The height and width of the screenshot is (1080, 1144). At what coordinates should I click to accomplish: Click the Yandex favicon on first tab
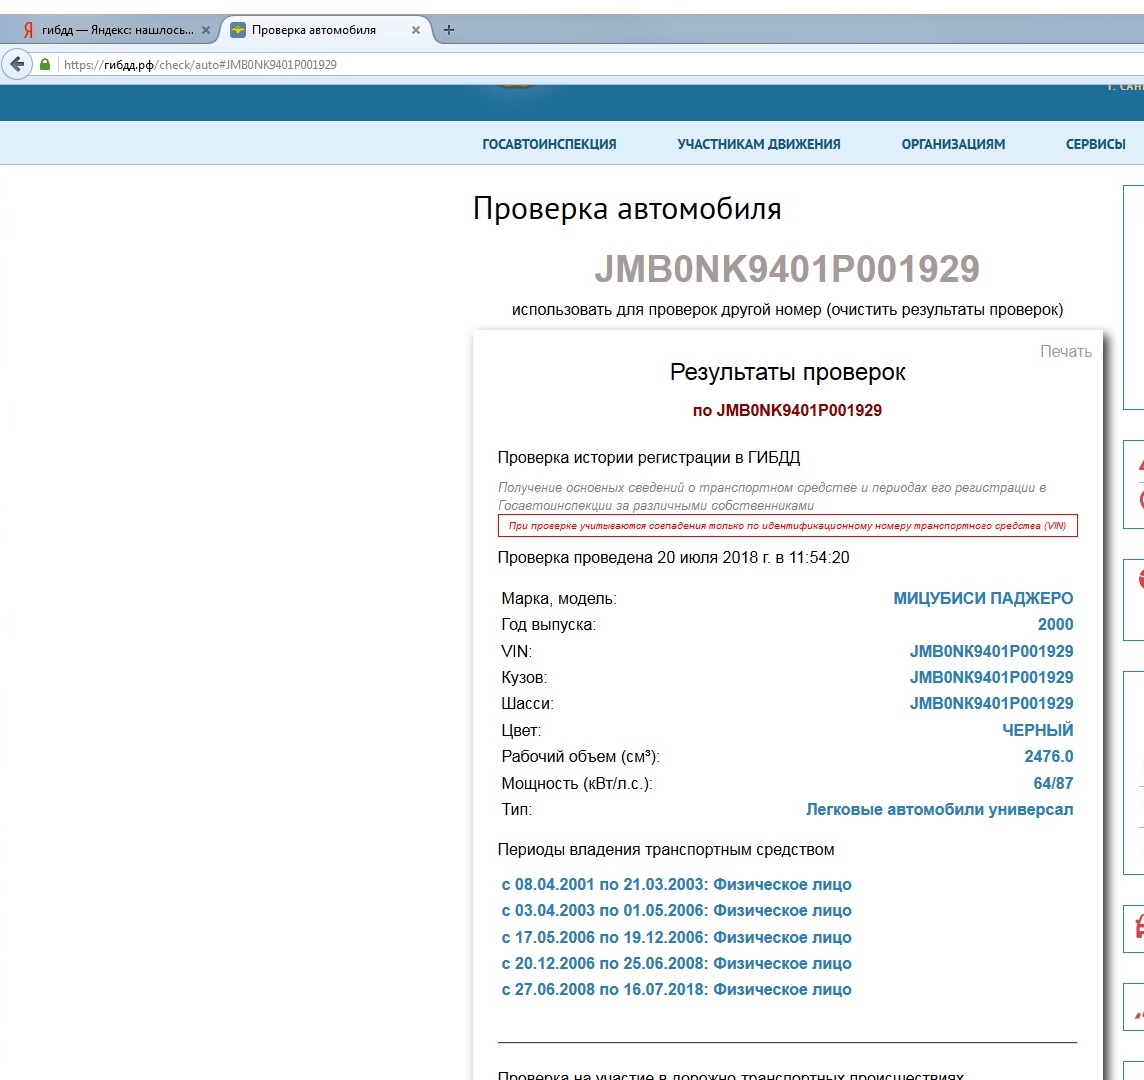coord(28,30)
